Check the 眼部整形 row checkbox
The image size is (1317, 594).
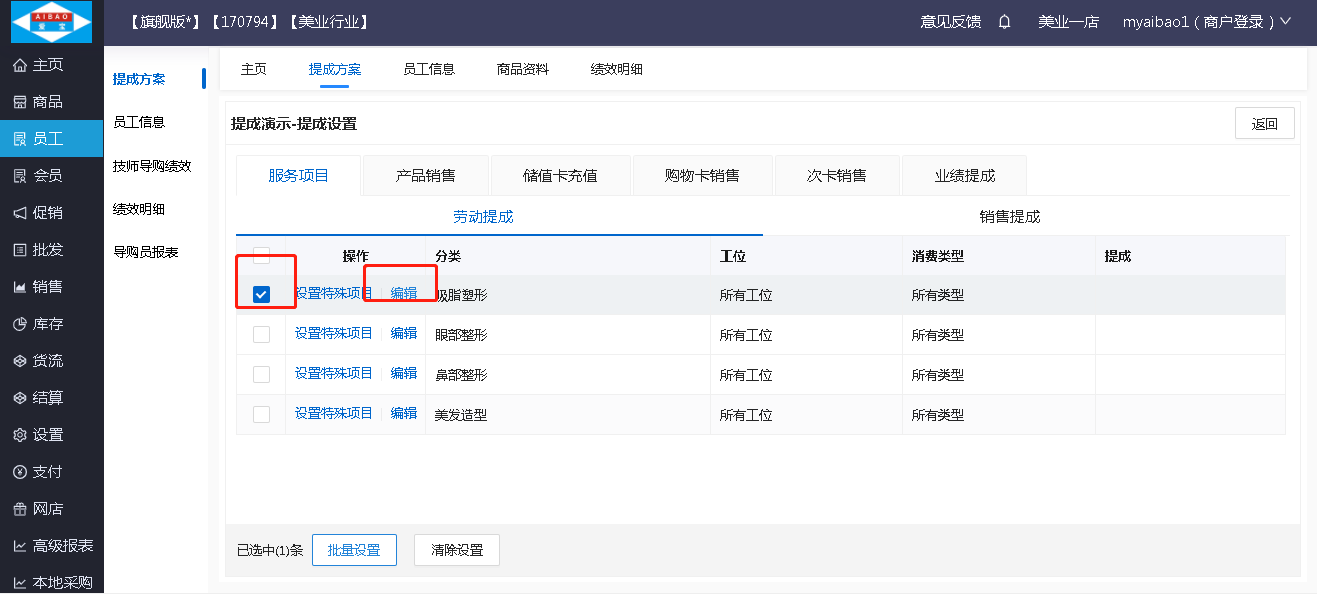[x=261, y=334]
